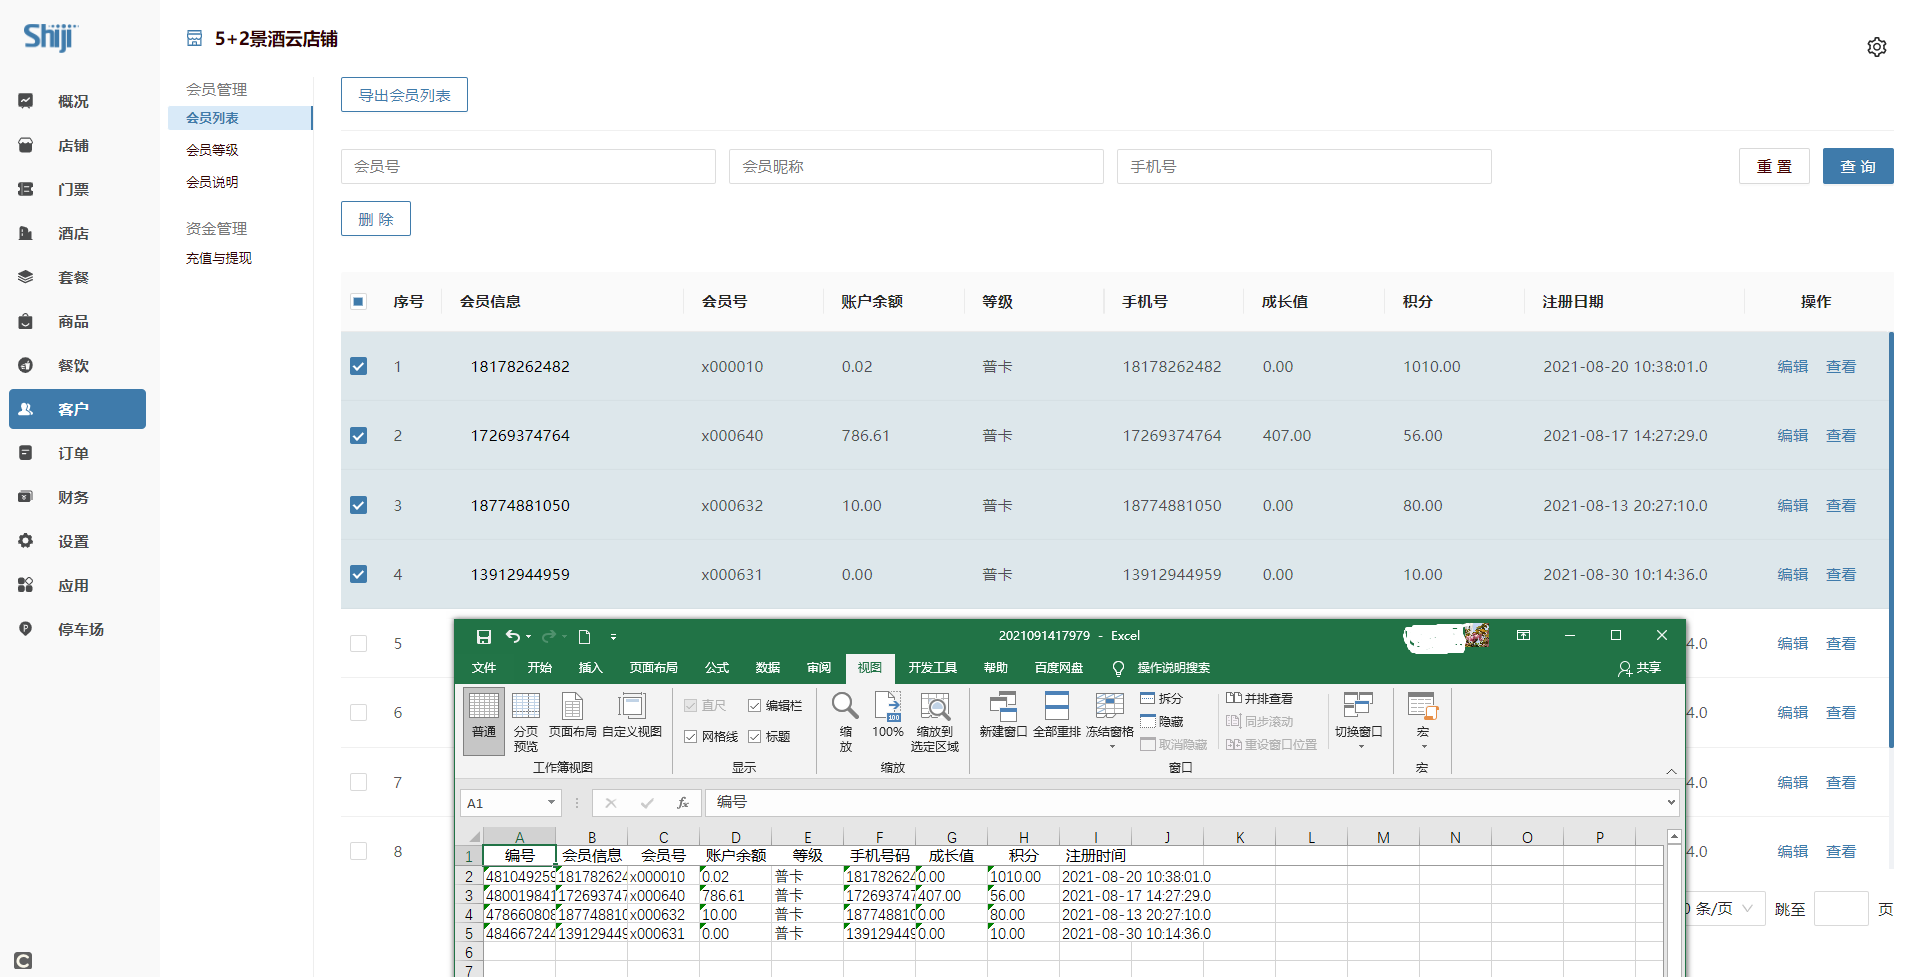Toggle the Formula Bar (编辑栏) checkbox
Screen dimensions: 1920x977
pyautogui.click(x=755, y=706)
